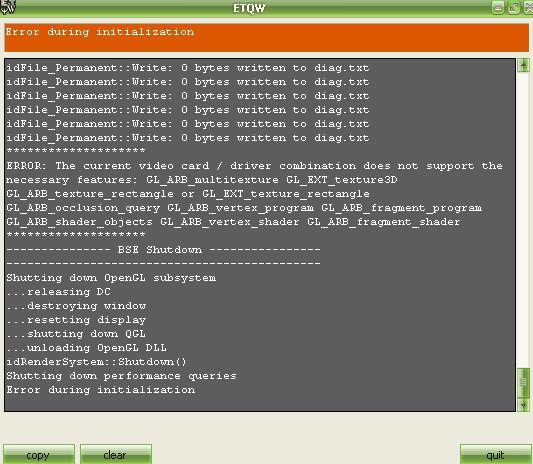533x464 pixels.
Task: Click the scrollbar down arrow
Action: coord(523,405)
